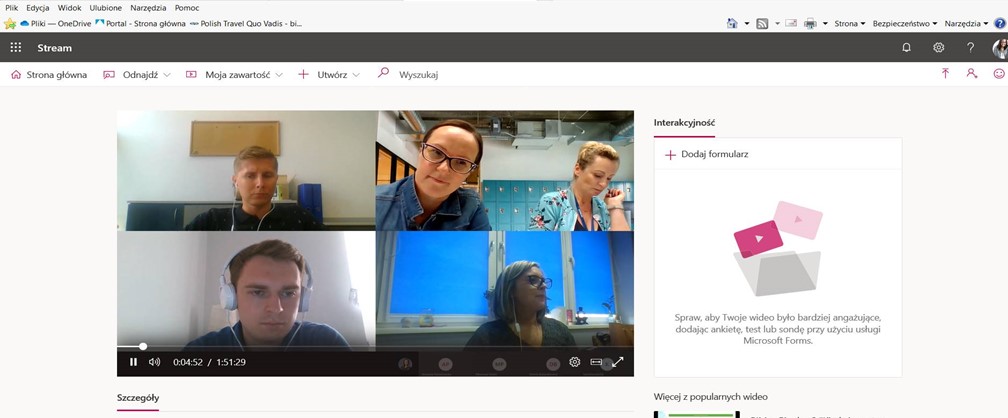Click the elapsed time 0:04:52 text
The image size is (1008, 418).
pyautogui.click(x=188, y=362)
